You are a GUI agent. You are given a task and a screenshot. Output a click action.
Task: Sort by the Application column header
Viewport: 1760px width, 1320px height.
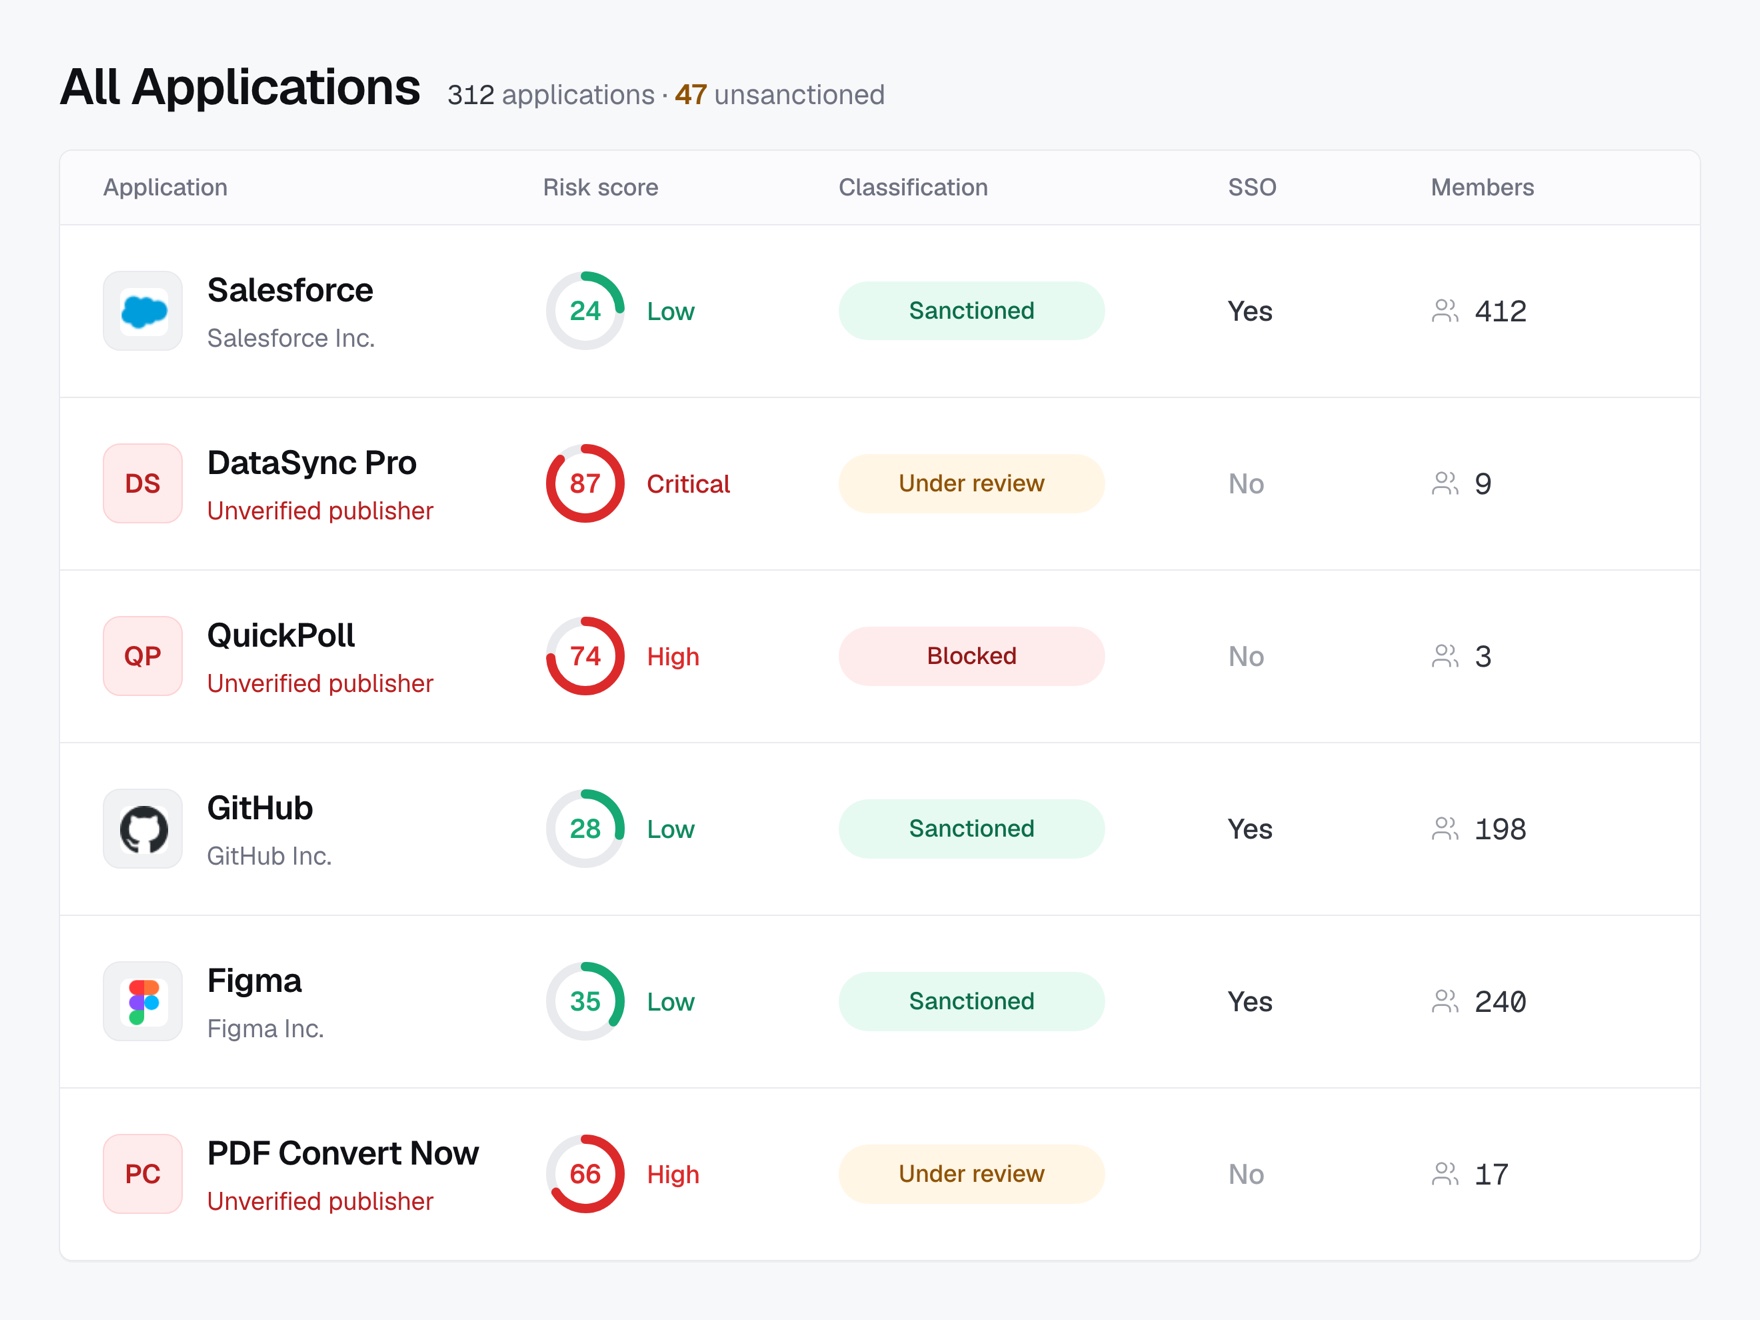[165, 188]
